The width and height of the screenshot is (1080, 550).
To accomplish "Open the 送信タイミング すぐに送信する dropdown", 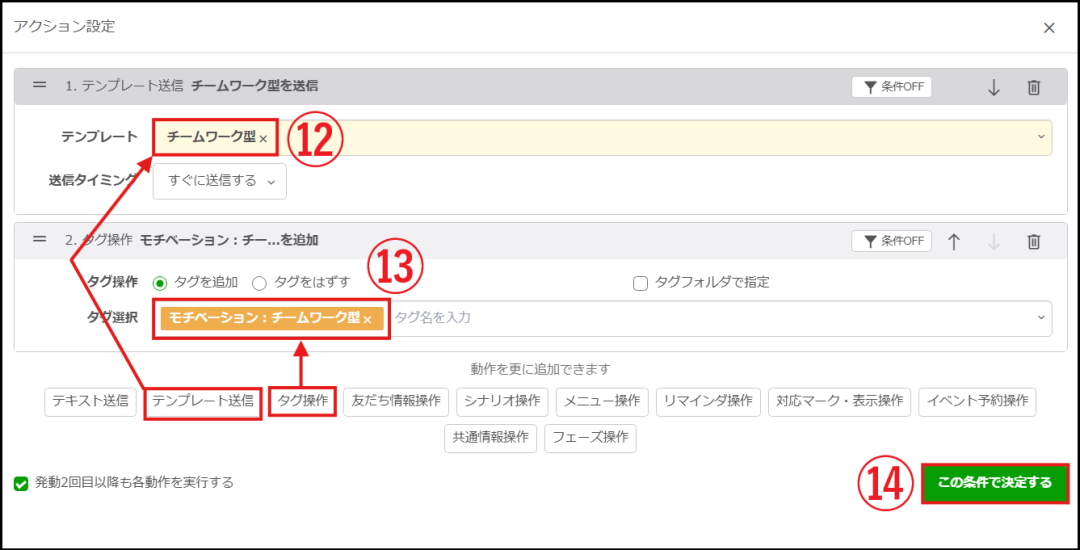I will pos(220,181).
